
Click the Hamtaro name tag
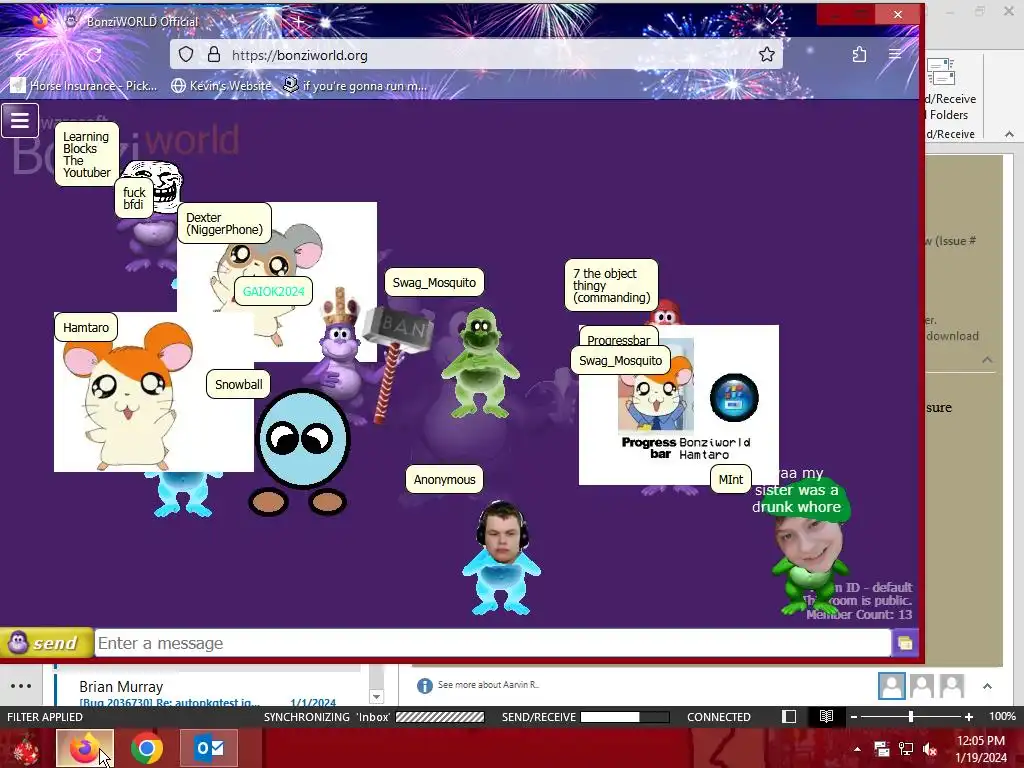tap(86, 328)
